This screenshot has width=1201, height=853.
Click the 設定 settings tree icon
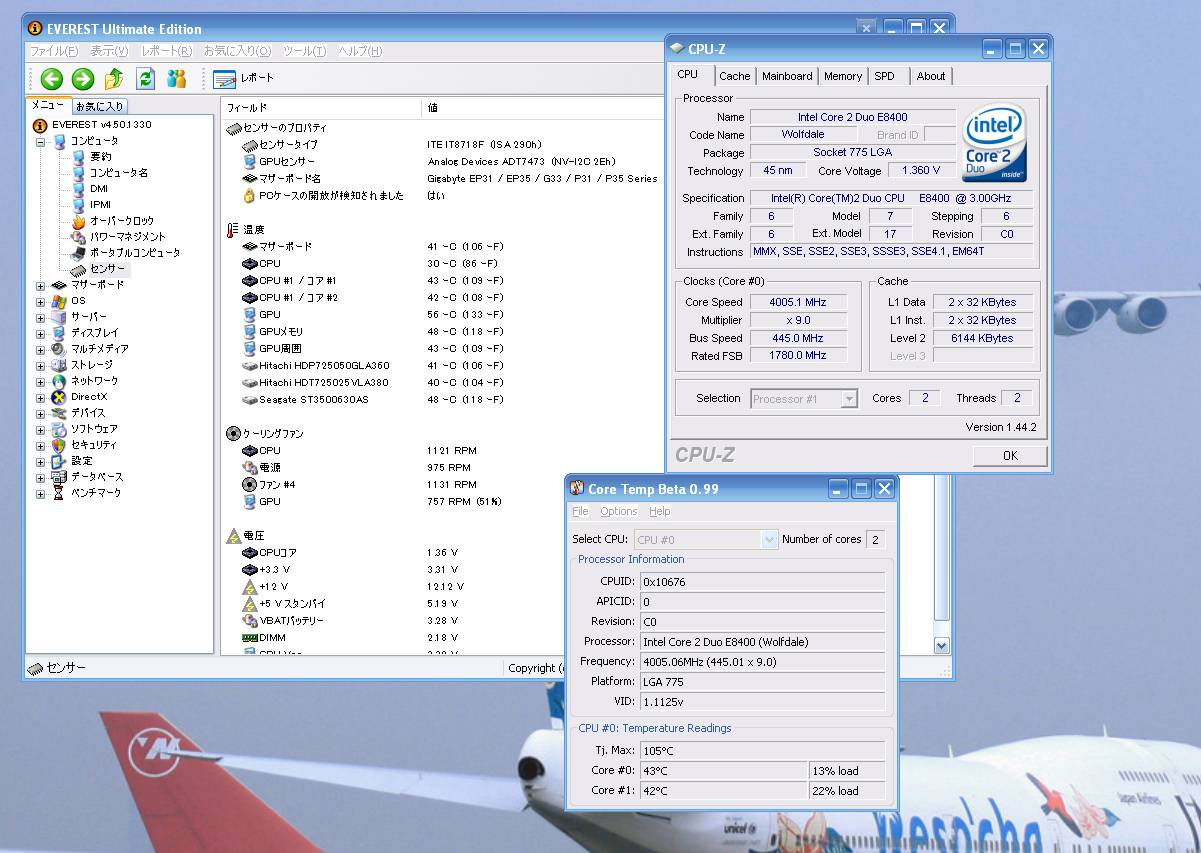coord(58,461)
